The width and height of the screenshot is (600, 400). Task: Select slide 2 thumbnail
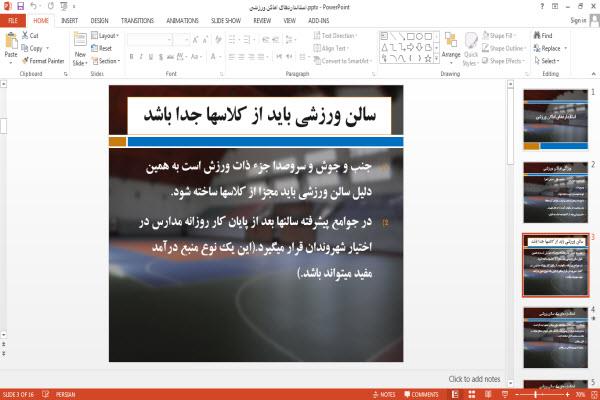(x=556, y=192)
